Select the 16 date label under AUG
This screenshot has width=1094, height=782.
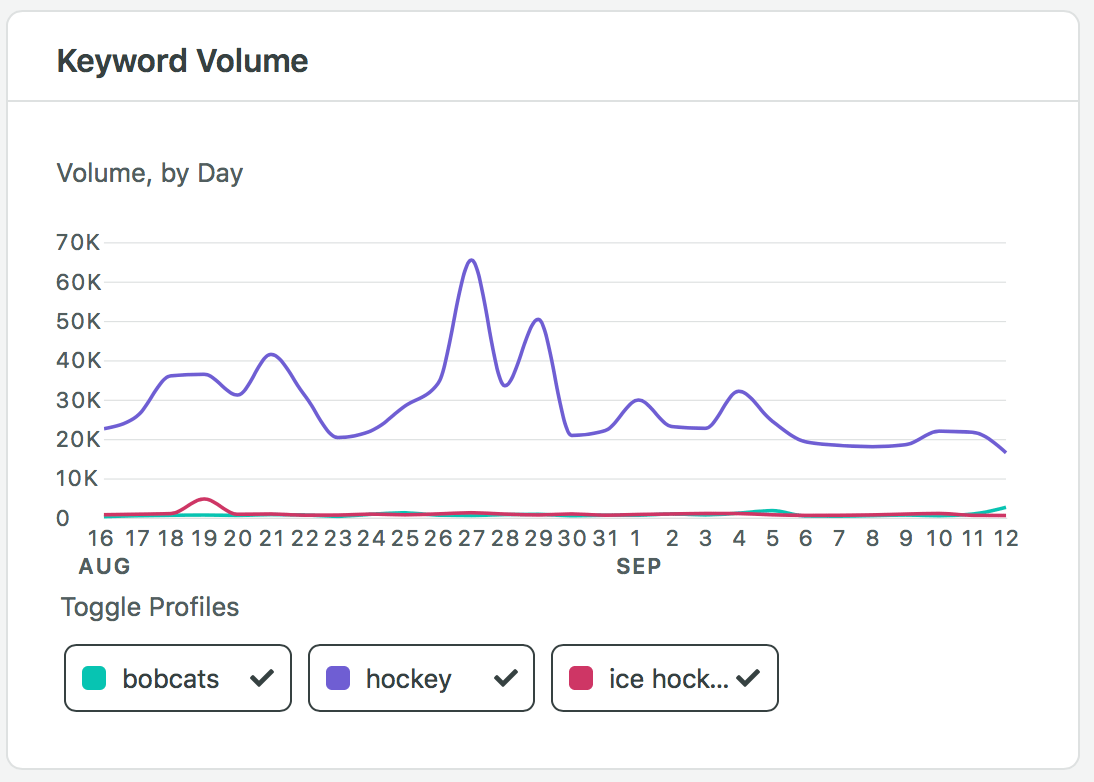100,539
